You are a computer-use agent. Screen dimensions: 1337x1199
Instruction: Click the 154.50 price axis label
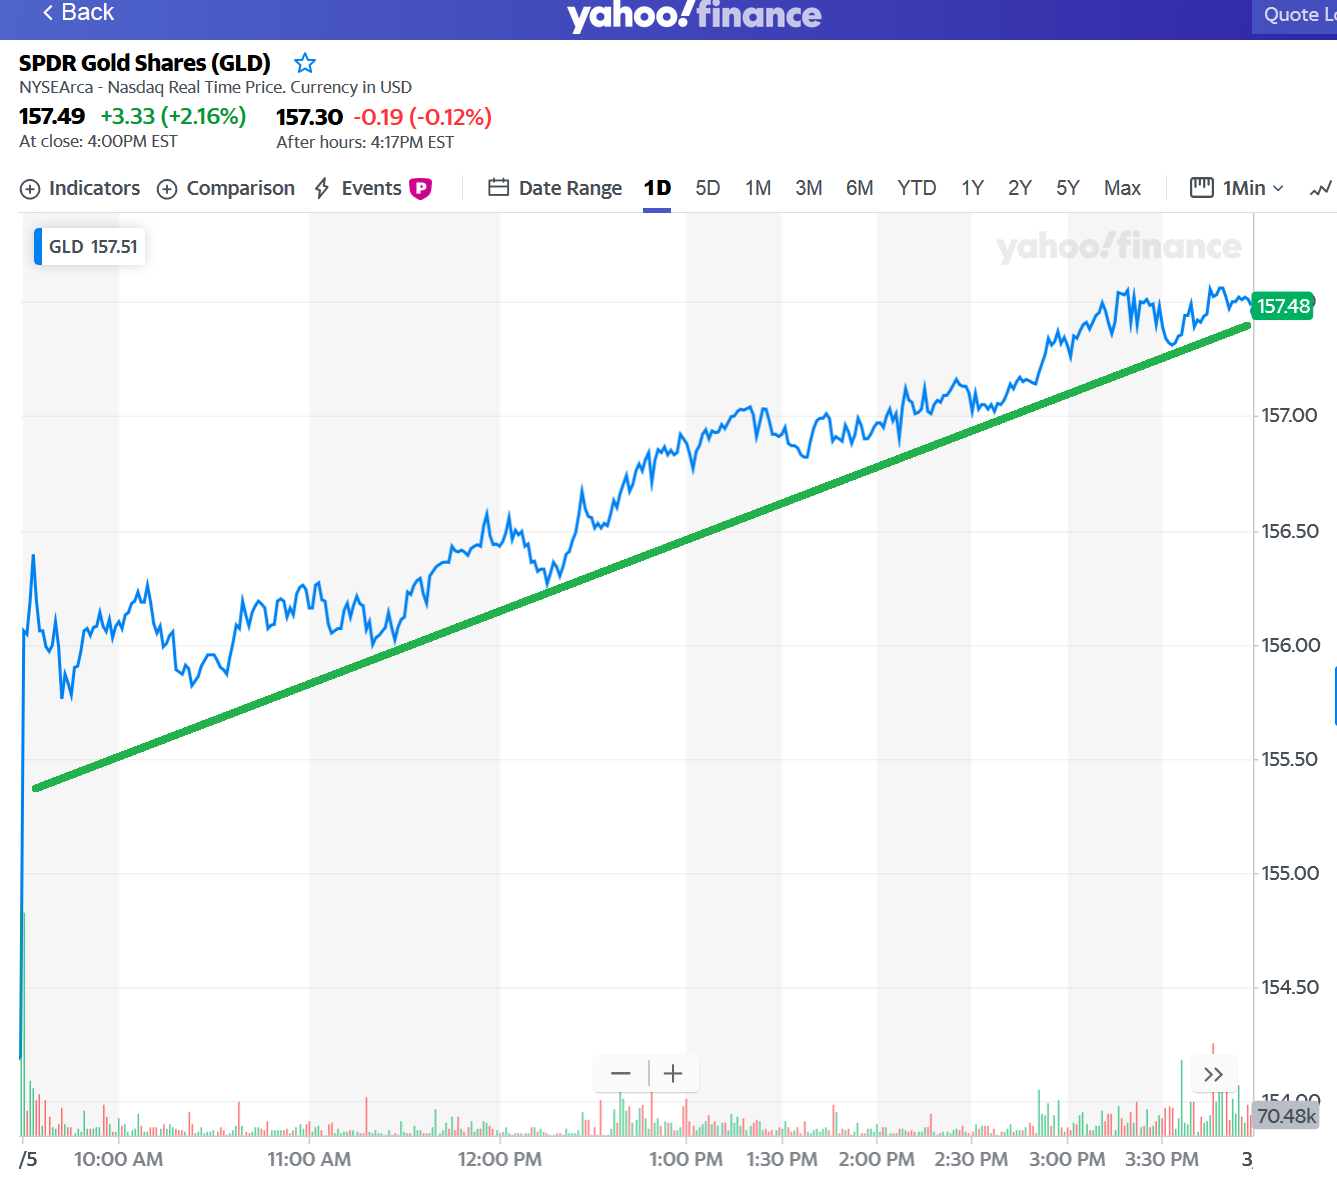(x=1290, y=987)
